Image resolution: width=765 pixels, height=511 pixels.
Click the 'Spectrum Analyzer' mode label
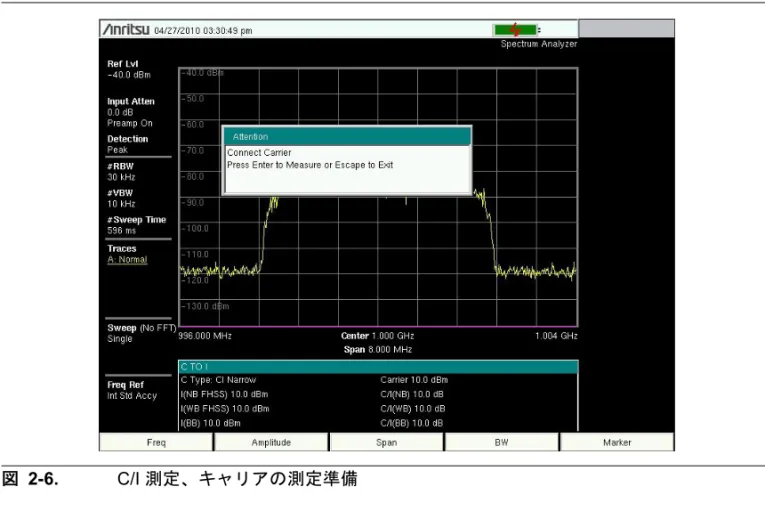click(539, 44)
